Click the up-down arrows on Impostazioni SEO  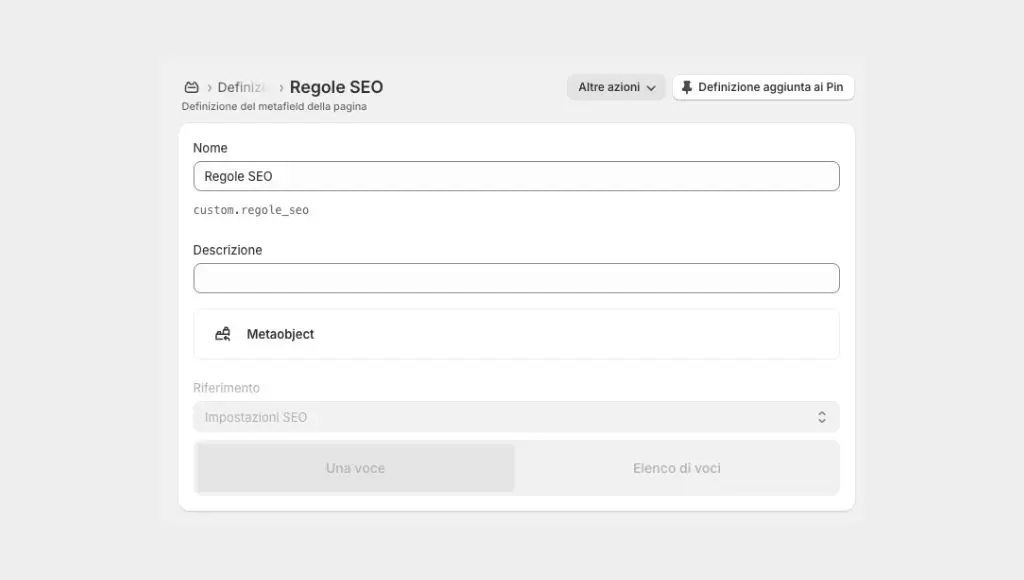coord(821,417)
